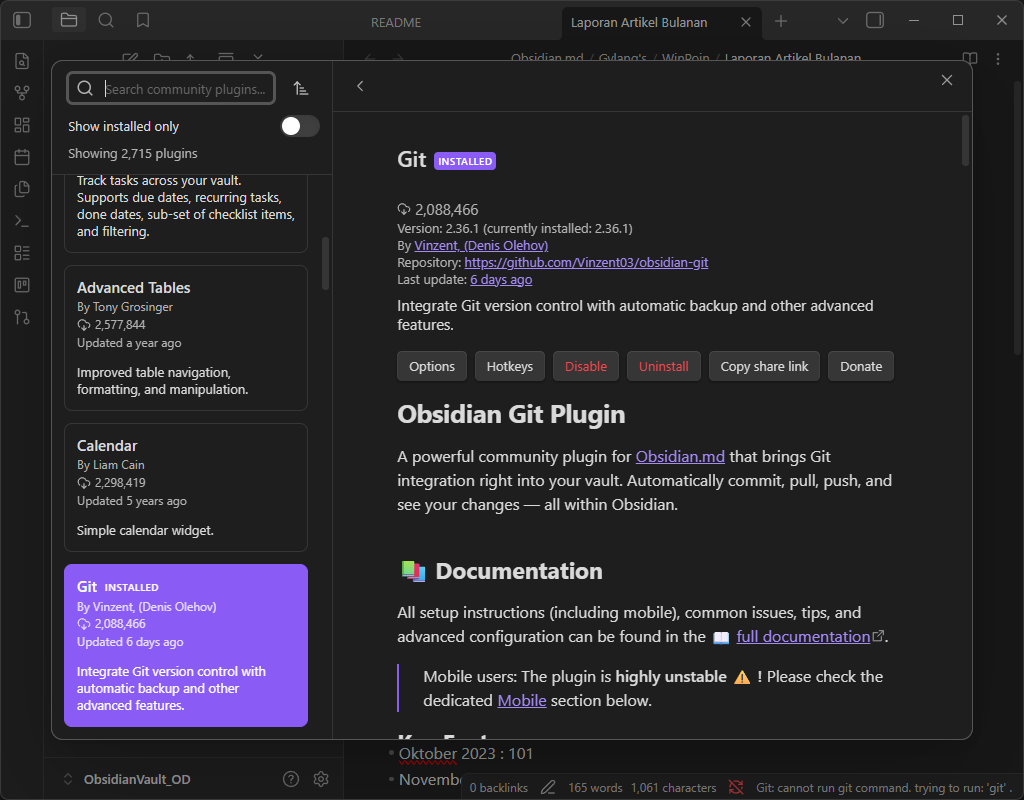Open the help icon beside vault name
1024x800 pixels.
pos(291,779)
